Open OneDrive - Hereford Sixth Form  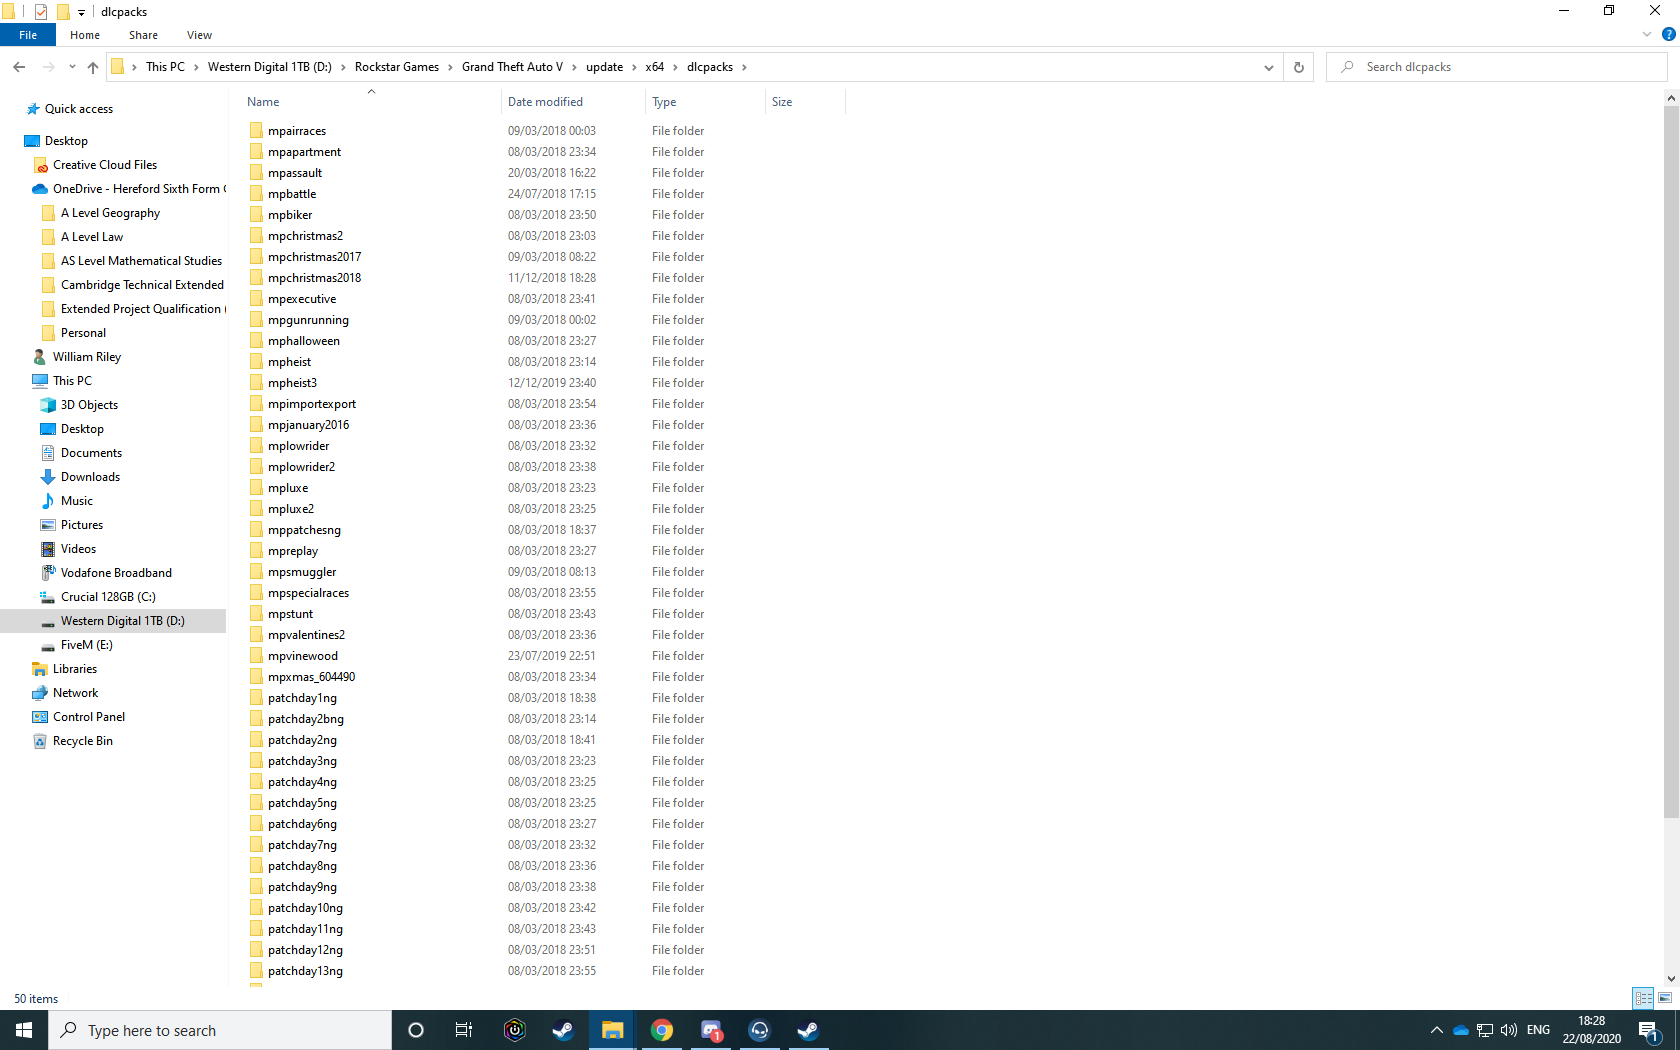coord(138,189)
